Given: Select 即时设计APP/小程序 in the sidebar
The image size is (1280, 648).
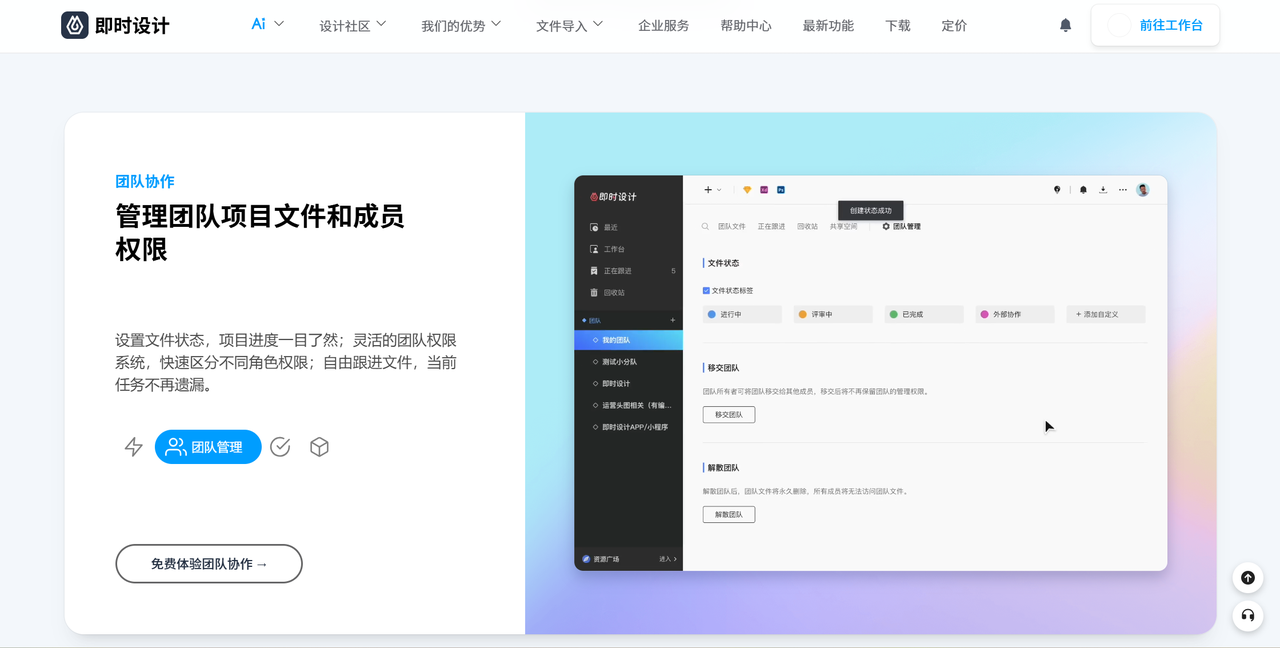Looking at the screenshot, I should coord(629,427).
